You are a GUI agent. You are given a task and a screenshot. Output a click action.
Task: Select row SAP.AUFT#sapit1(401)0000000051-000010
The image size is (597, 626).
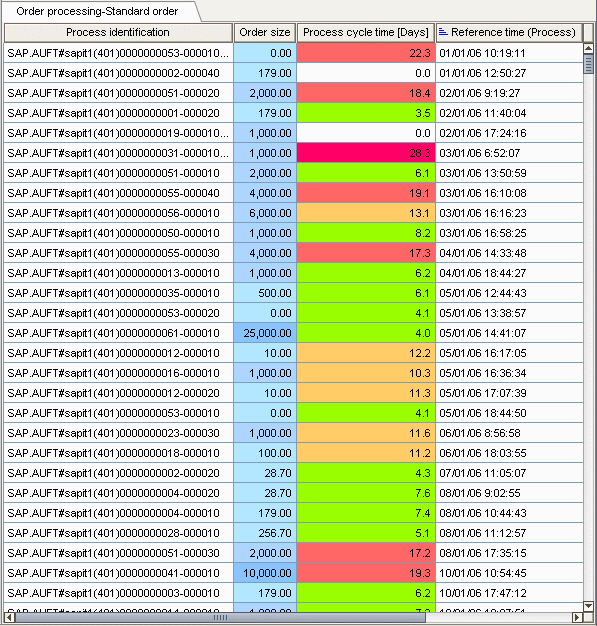pos(294,173)
